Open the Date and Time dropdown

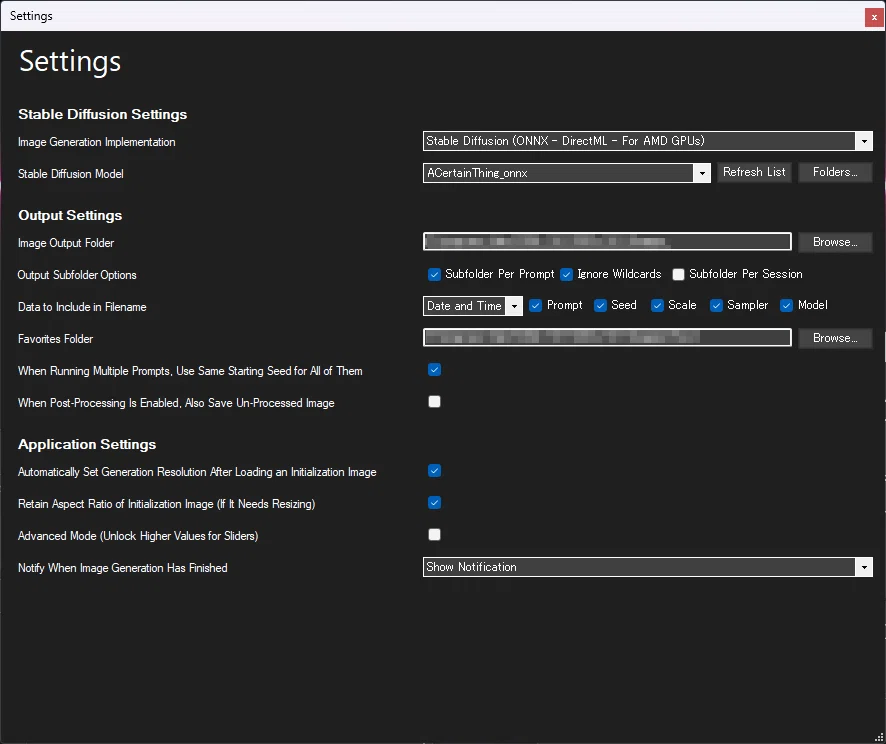(472, 306)
